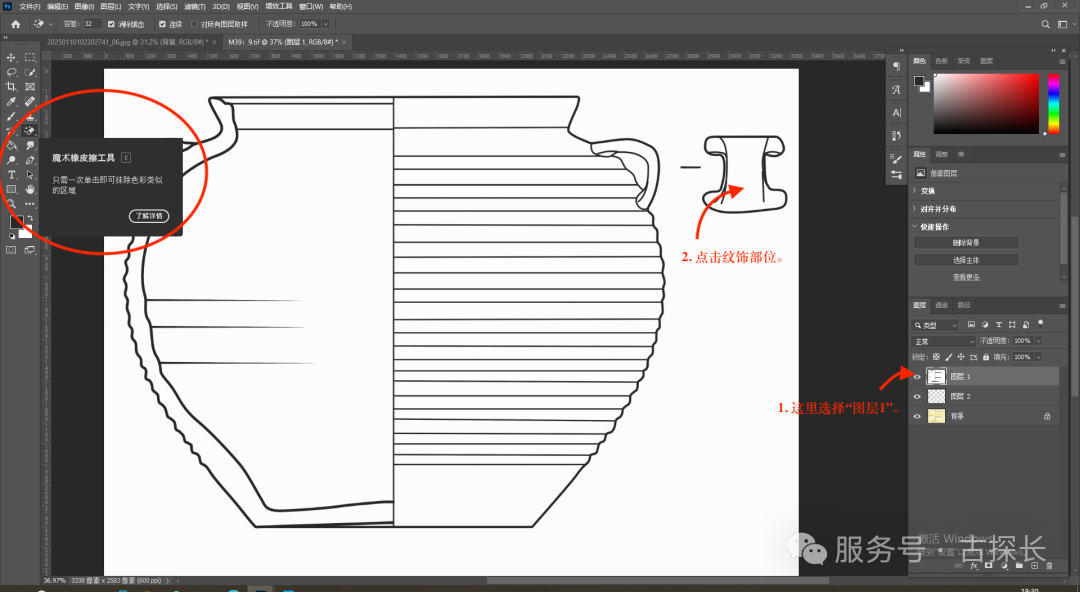This screenshot has height=592, width=1080.
Task: Select the Rectangular Marquee tool
Action: (30, 58)
